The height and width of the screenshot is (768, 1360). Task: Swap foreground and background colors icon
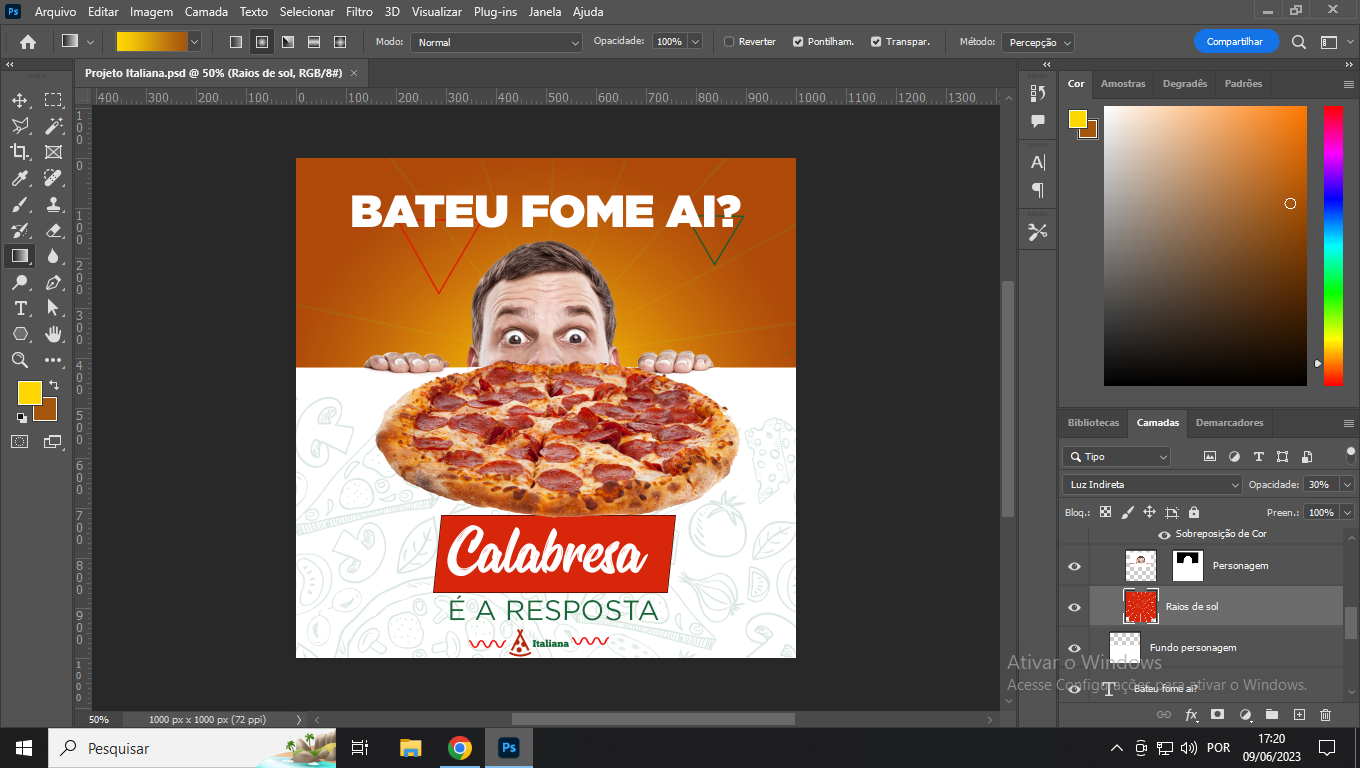[x=53, y=385]
